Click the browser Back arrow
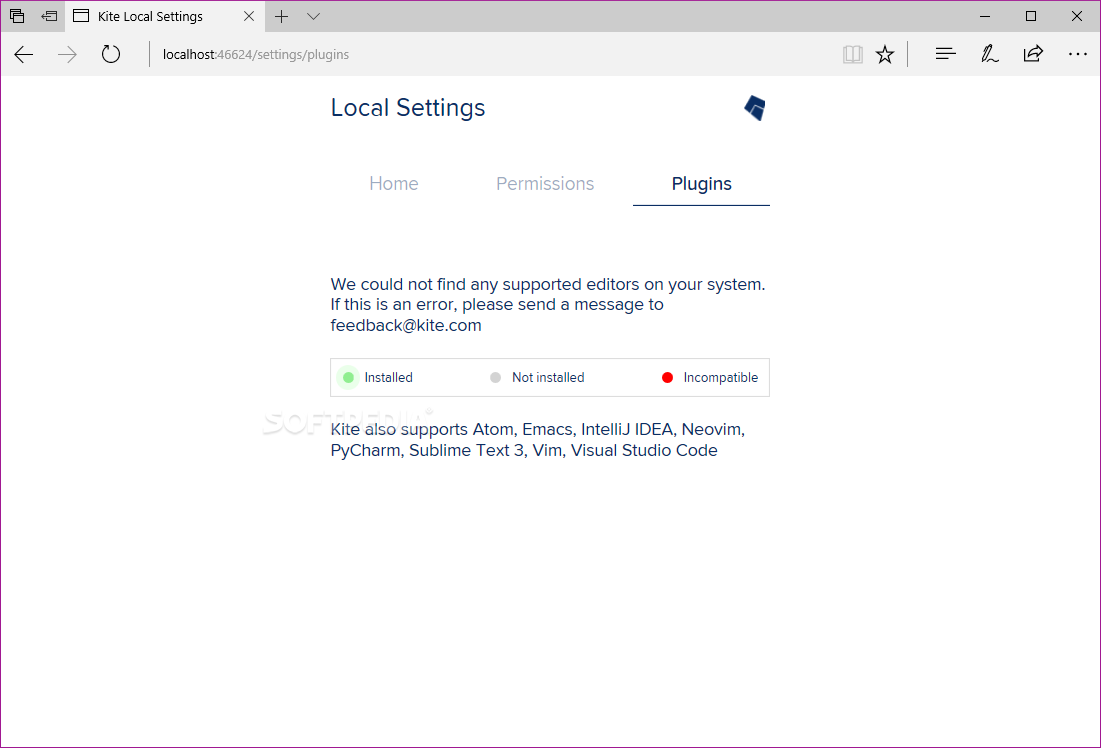Screen dimensions: 1101x748 pos(24,55)
